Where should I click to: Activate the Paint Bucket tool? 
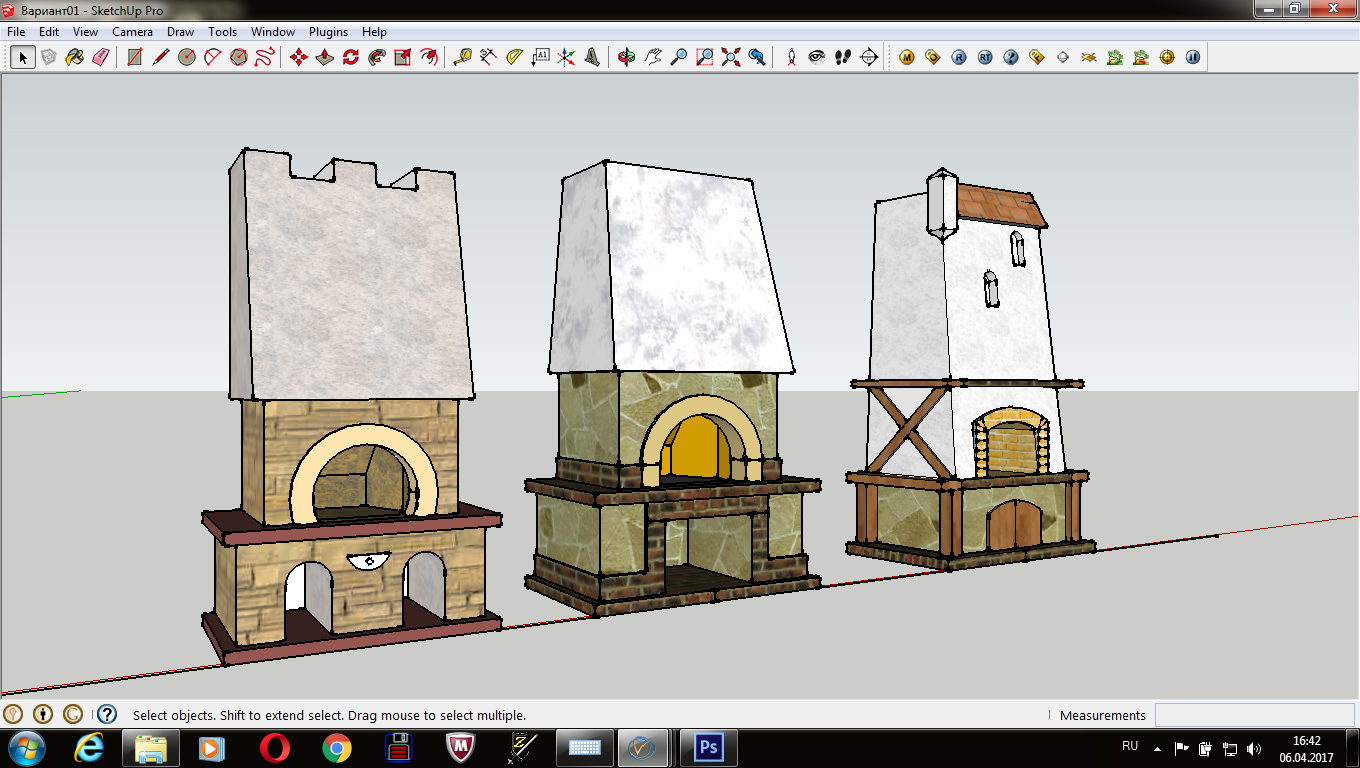pos(74,57)
